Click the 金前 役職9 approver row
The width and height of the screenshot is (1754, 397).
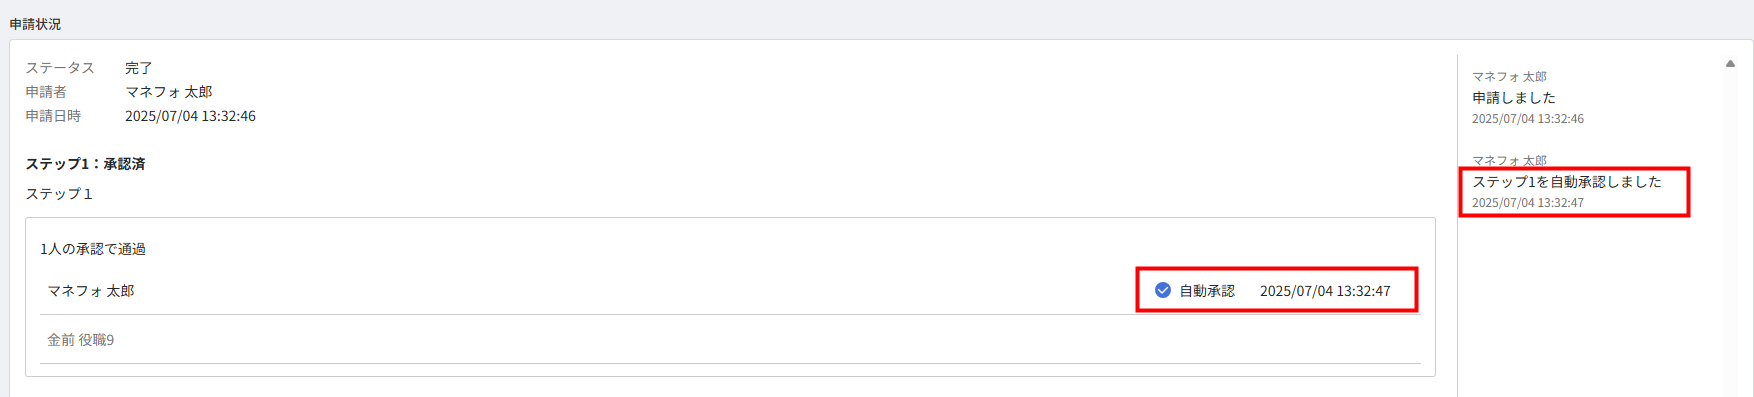coord(730,340)
